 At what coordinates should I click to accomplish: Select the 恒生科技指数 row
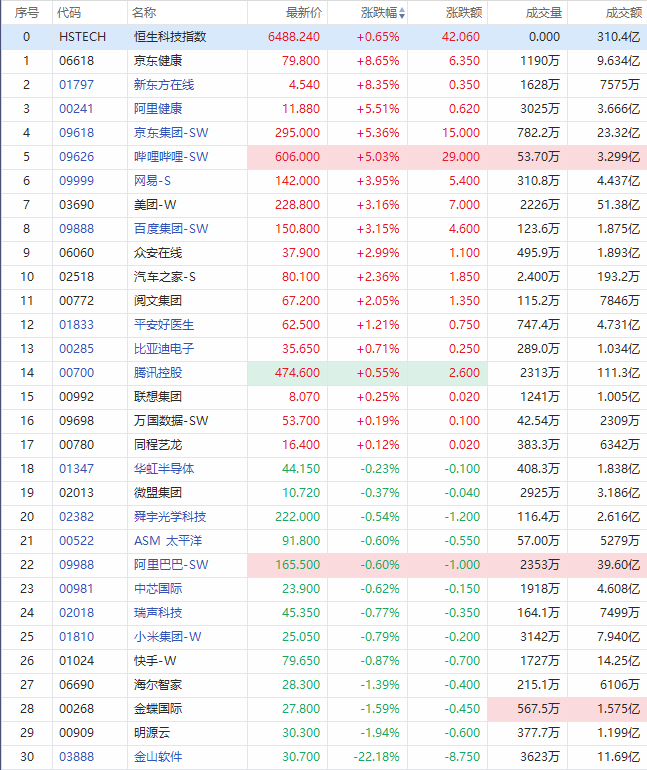324,37
